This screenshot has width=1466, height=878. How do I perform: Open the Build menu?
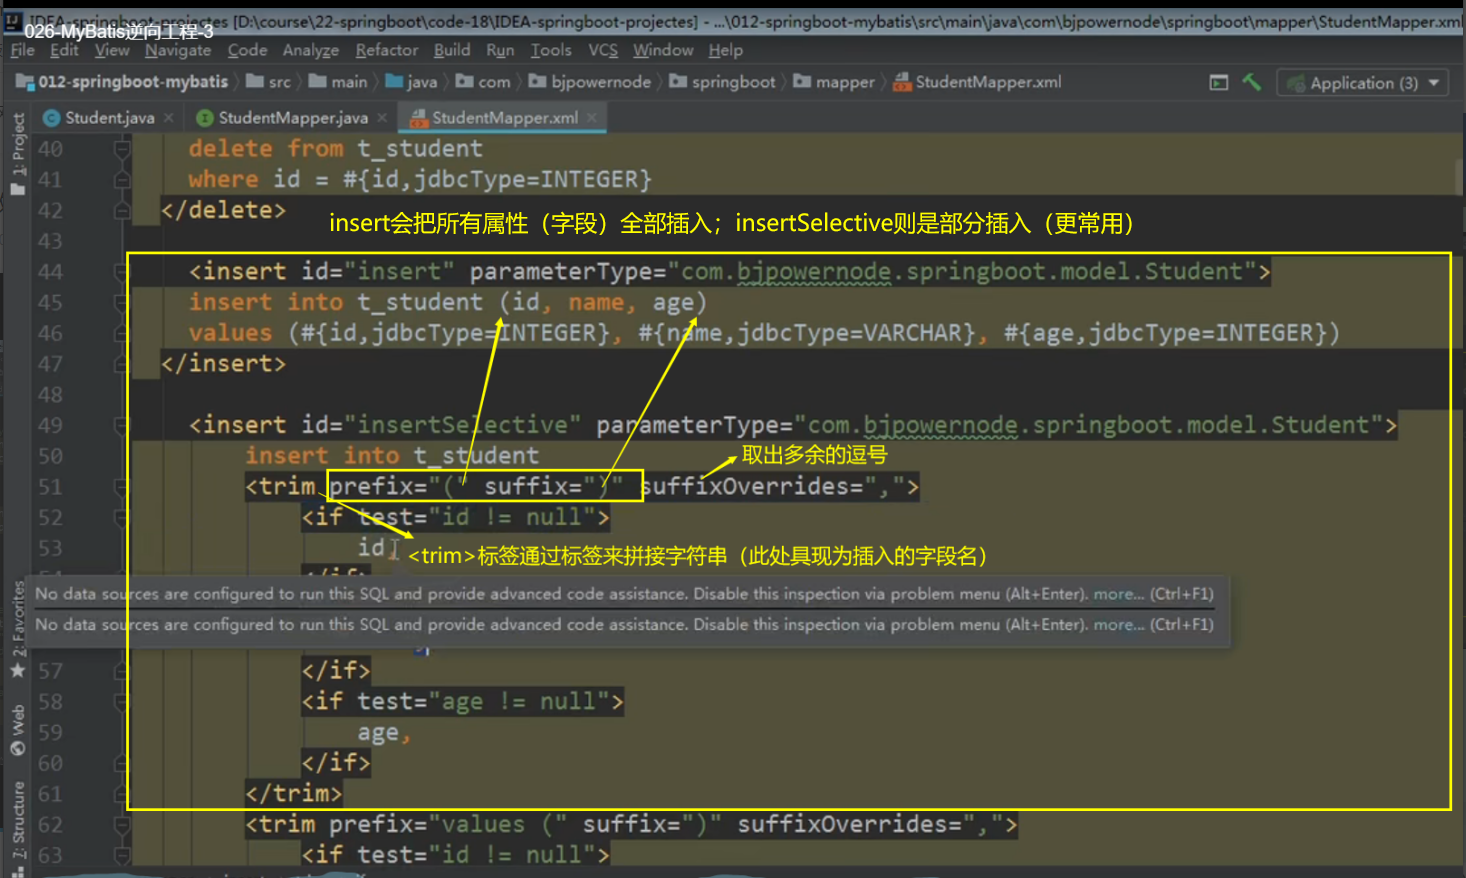click(x=452, y=50)
